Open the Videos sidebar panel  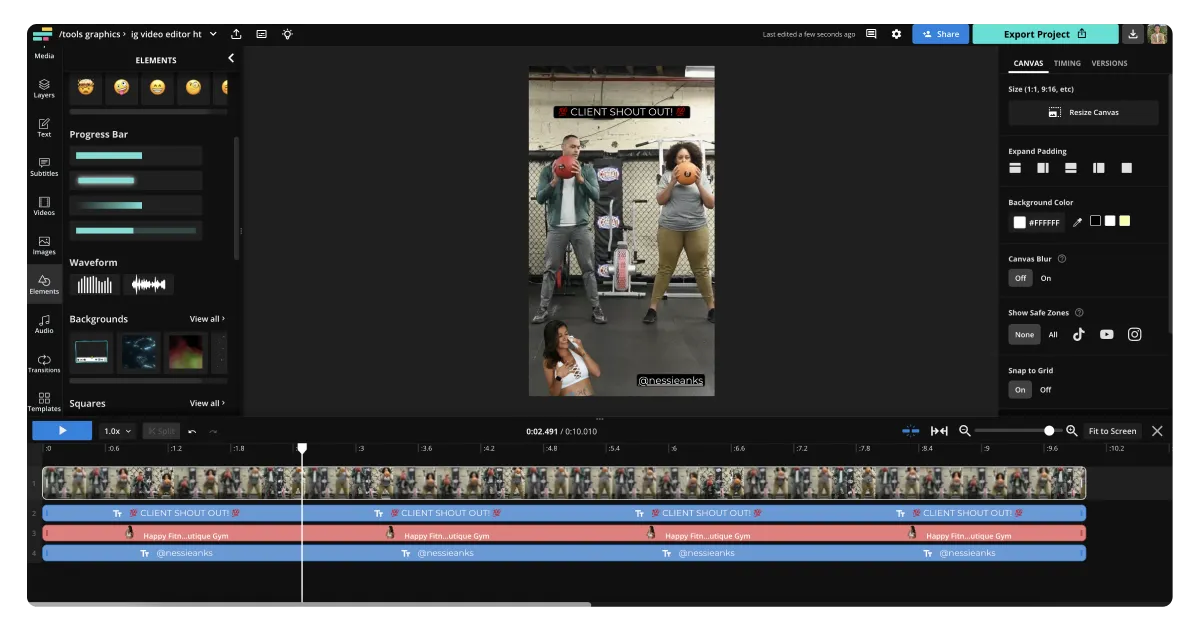[44, 206]
